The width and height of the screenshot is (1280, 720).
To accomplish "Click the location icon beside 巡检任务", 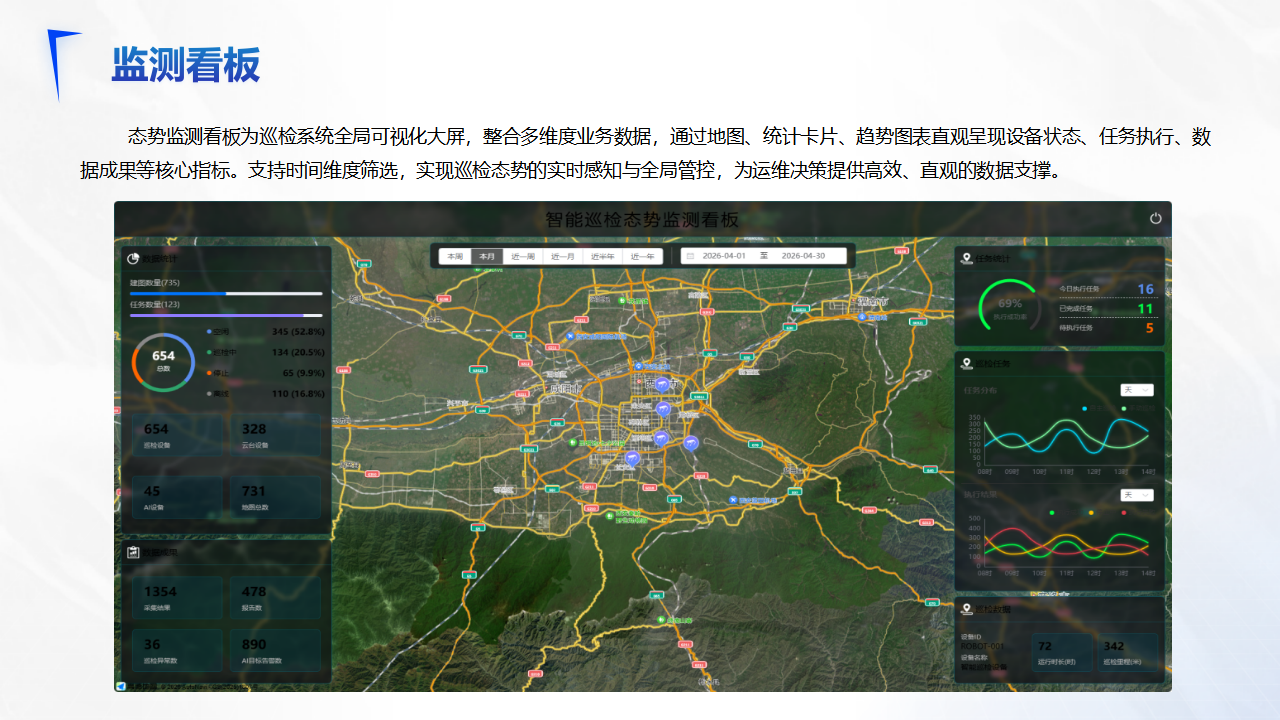I will pos(966,363).
